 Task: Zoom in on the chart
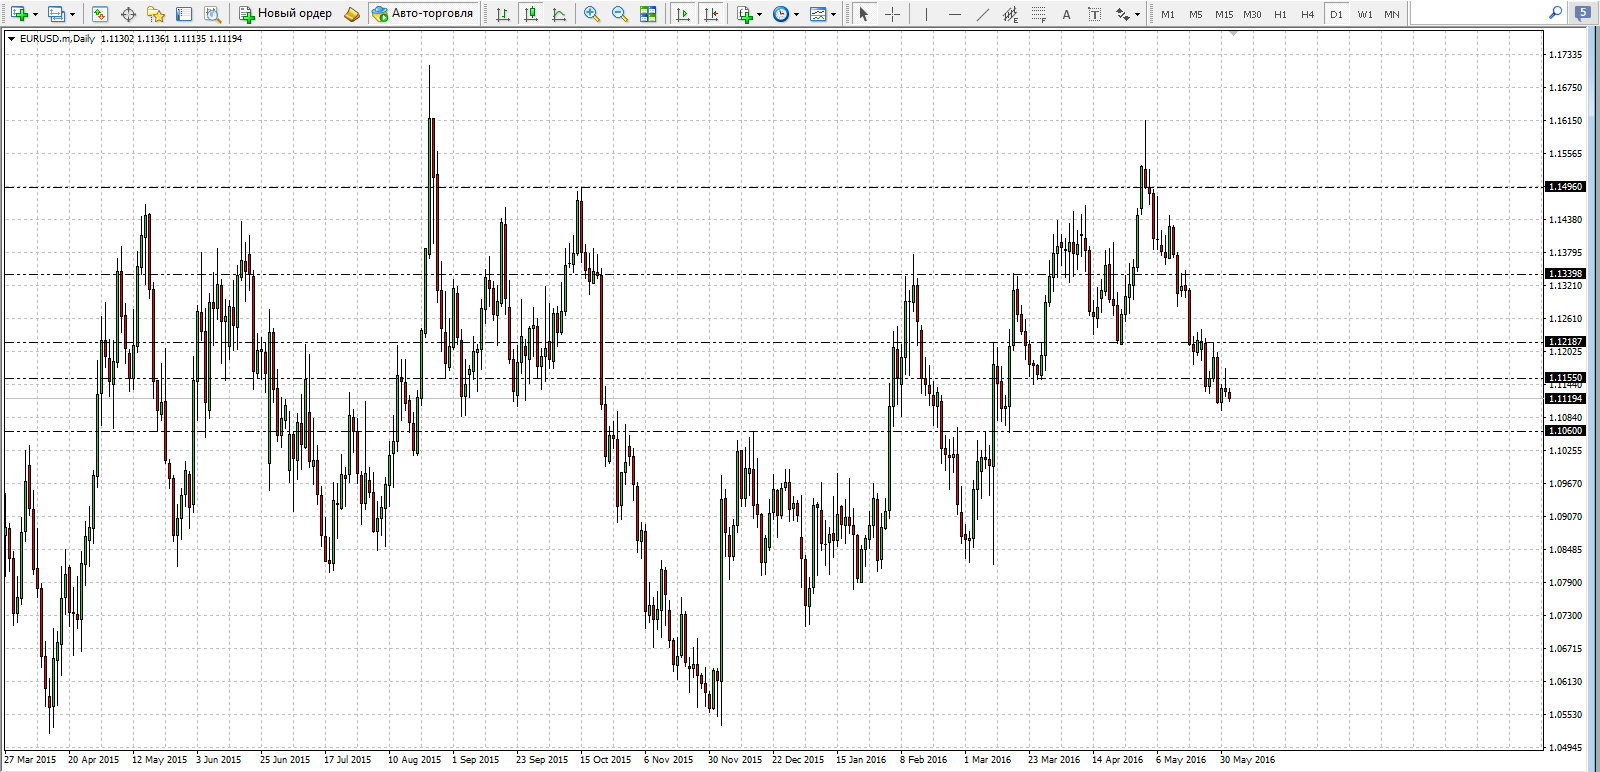[x=592, y=14]
